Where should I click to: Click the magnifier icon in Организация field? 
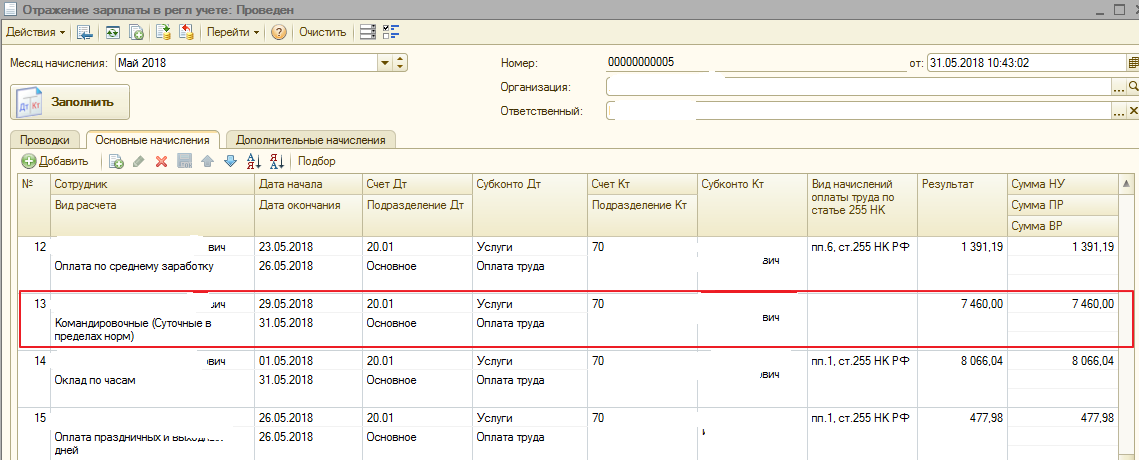coord(1133,87)
